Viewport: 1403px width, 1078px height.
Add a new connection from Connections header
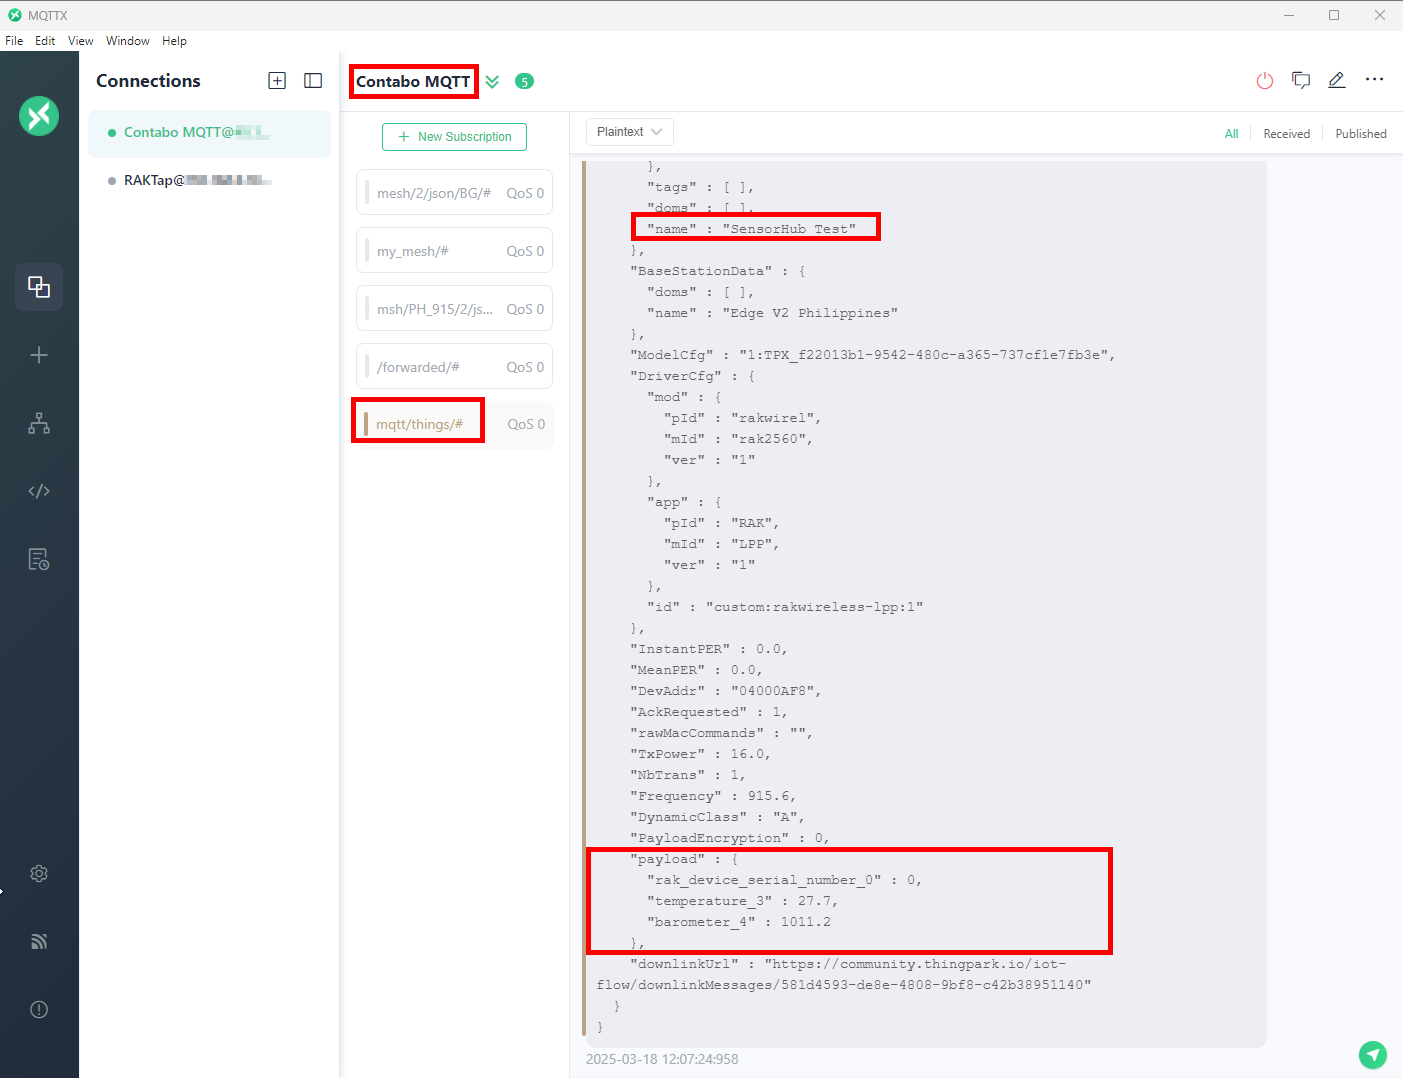pyautogui.click(x=278, y=81)
